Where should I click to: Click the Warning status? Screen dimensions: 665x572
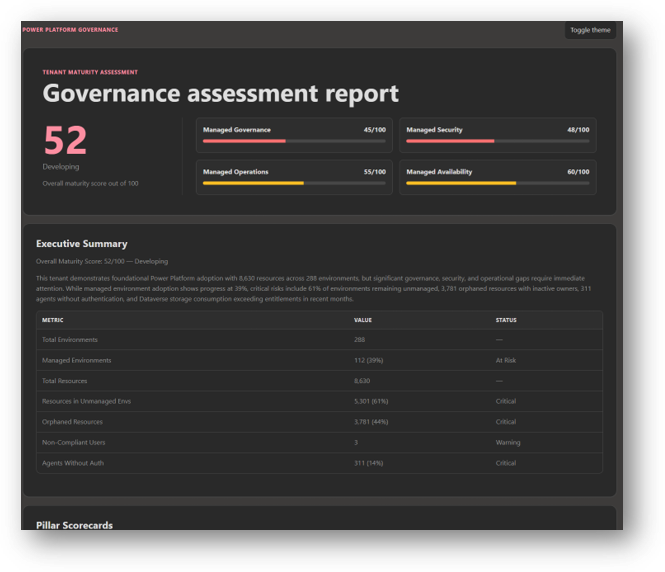click(508, 442)
